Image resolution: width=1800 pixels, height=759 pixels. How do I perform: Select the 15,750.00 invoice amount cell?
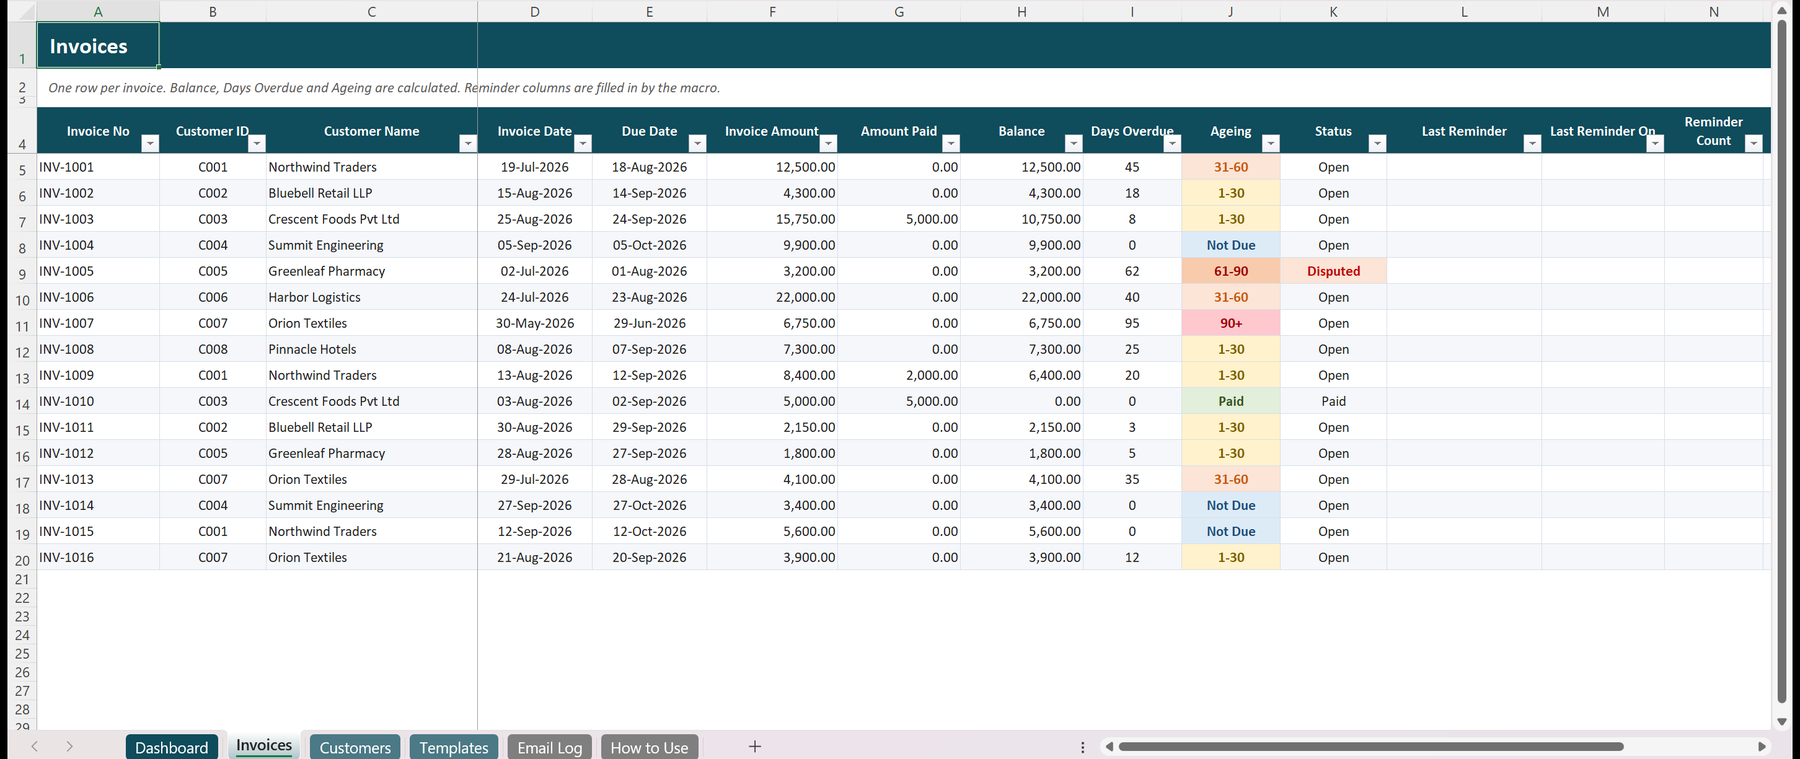pos(772,219)
